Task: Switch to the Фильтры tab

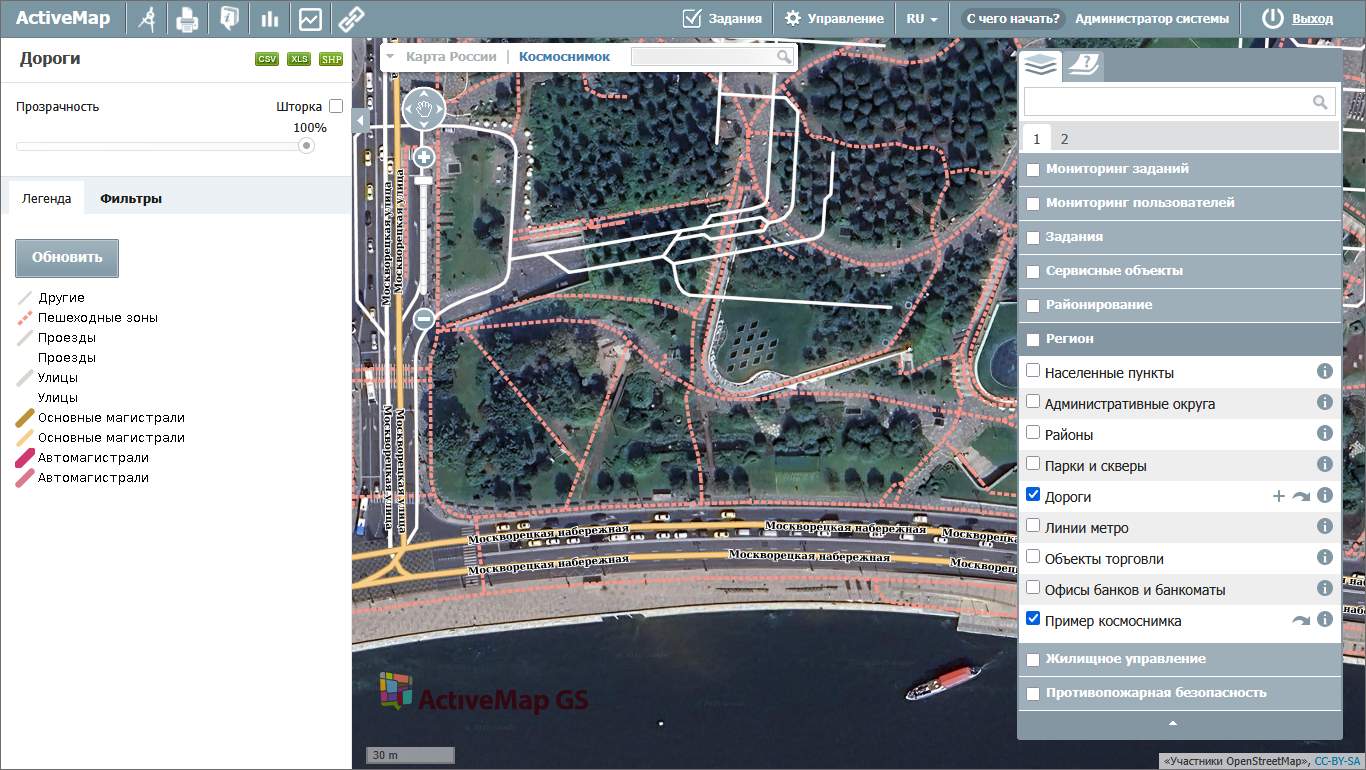Action: point(131,198)
